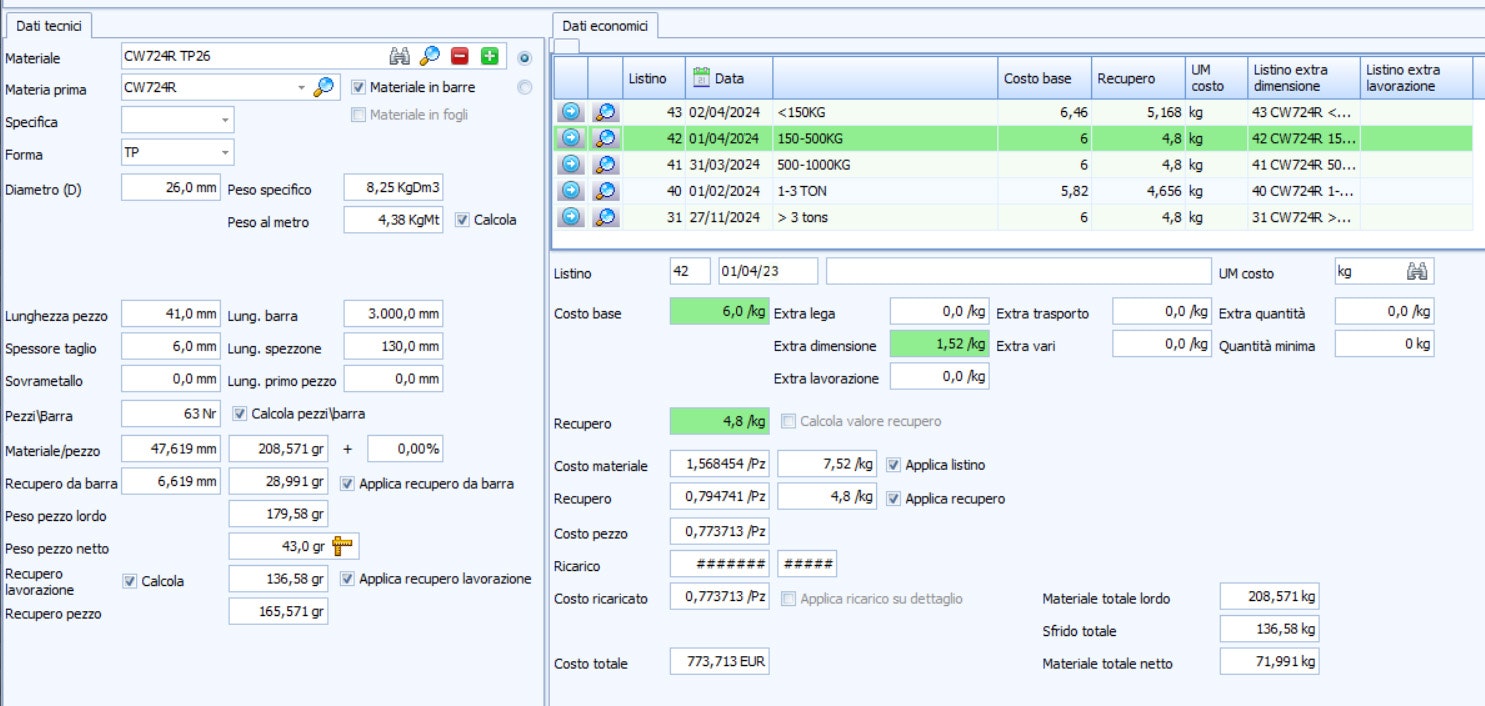This screenshot has width=1485, height=706.
Task: Click the binoculars search icon beside Materiale
Action: click(400, 56)
